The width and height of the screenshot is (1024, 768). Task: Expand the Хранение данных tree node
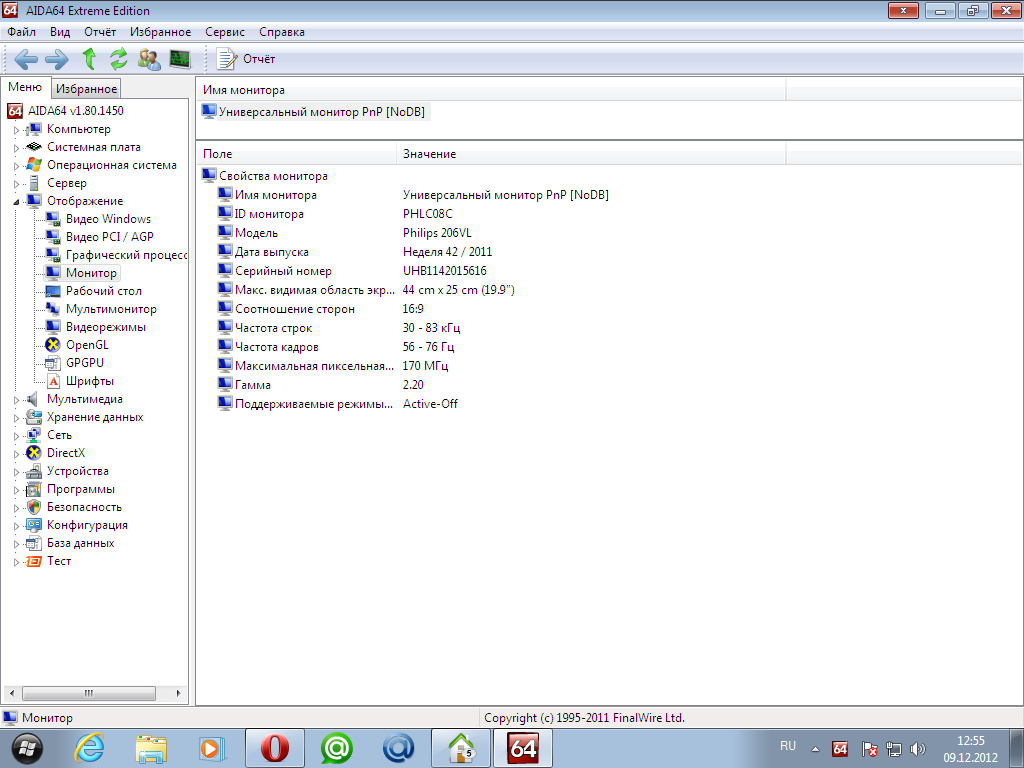click(x=16, y=418)
